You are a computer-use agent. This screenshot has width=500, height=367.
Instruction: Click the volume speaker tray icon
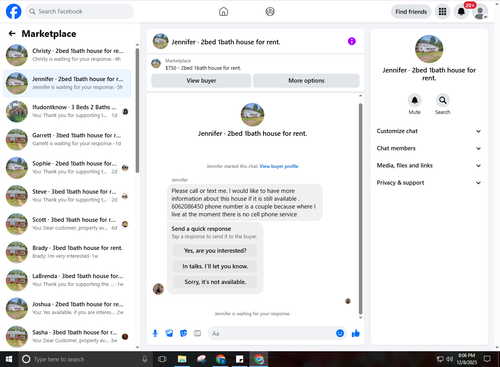point(450,359)
